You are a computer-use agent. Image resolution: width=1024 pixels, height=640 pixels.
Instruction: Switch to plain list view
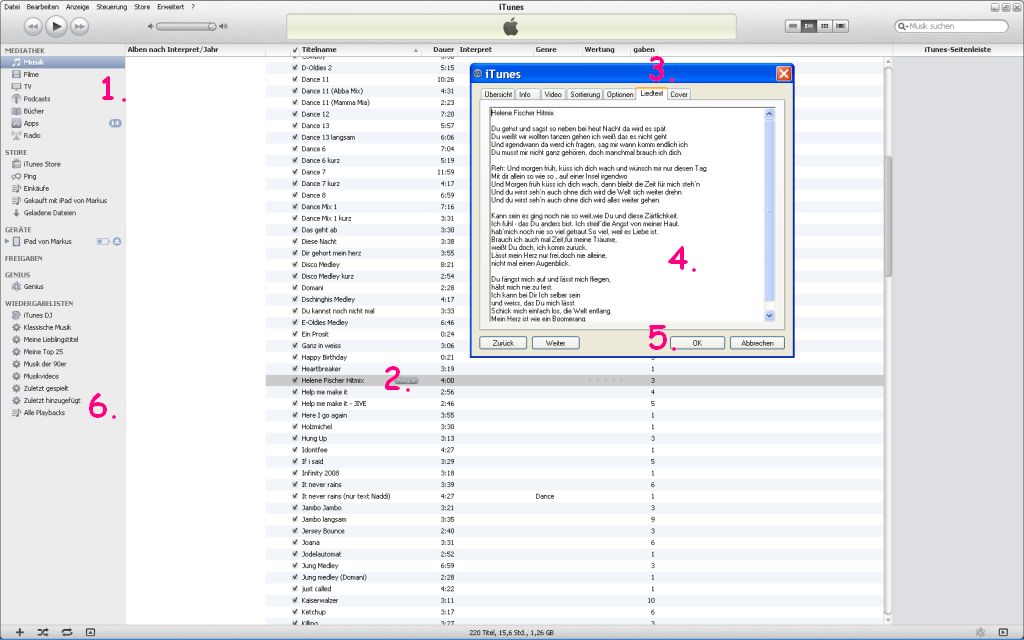(793, 26)
